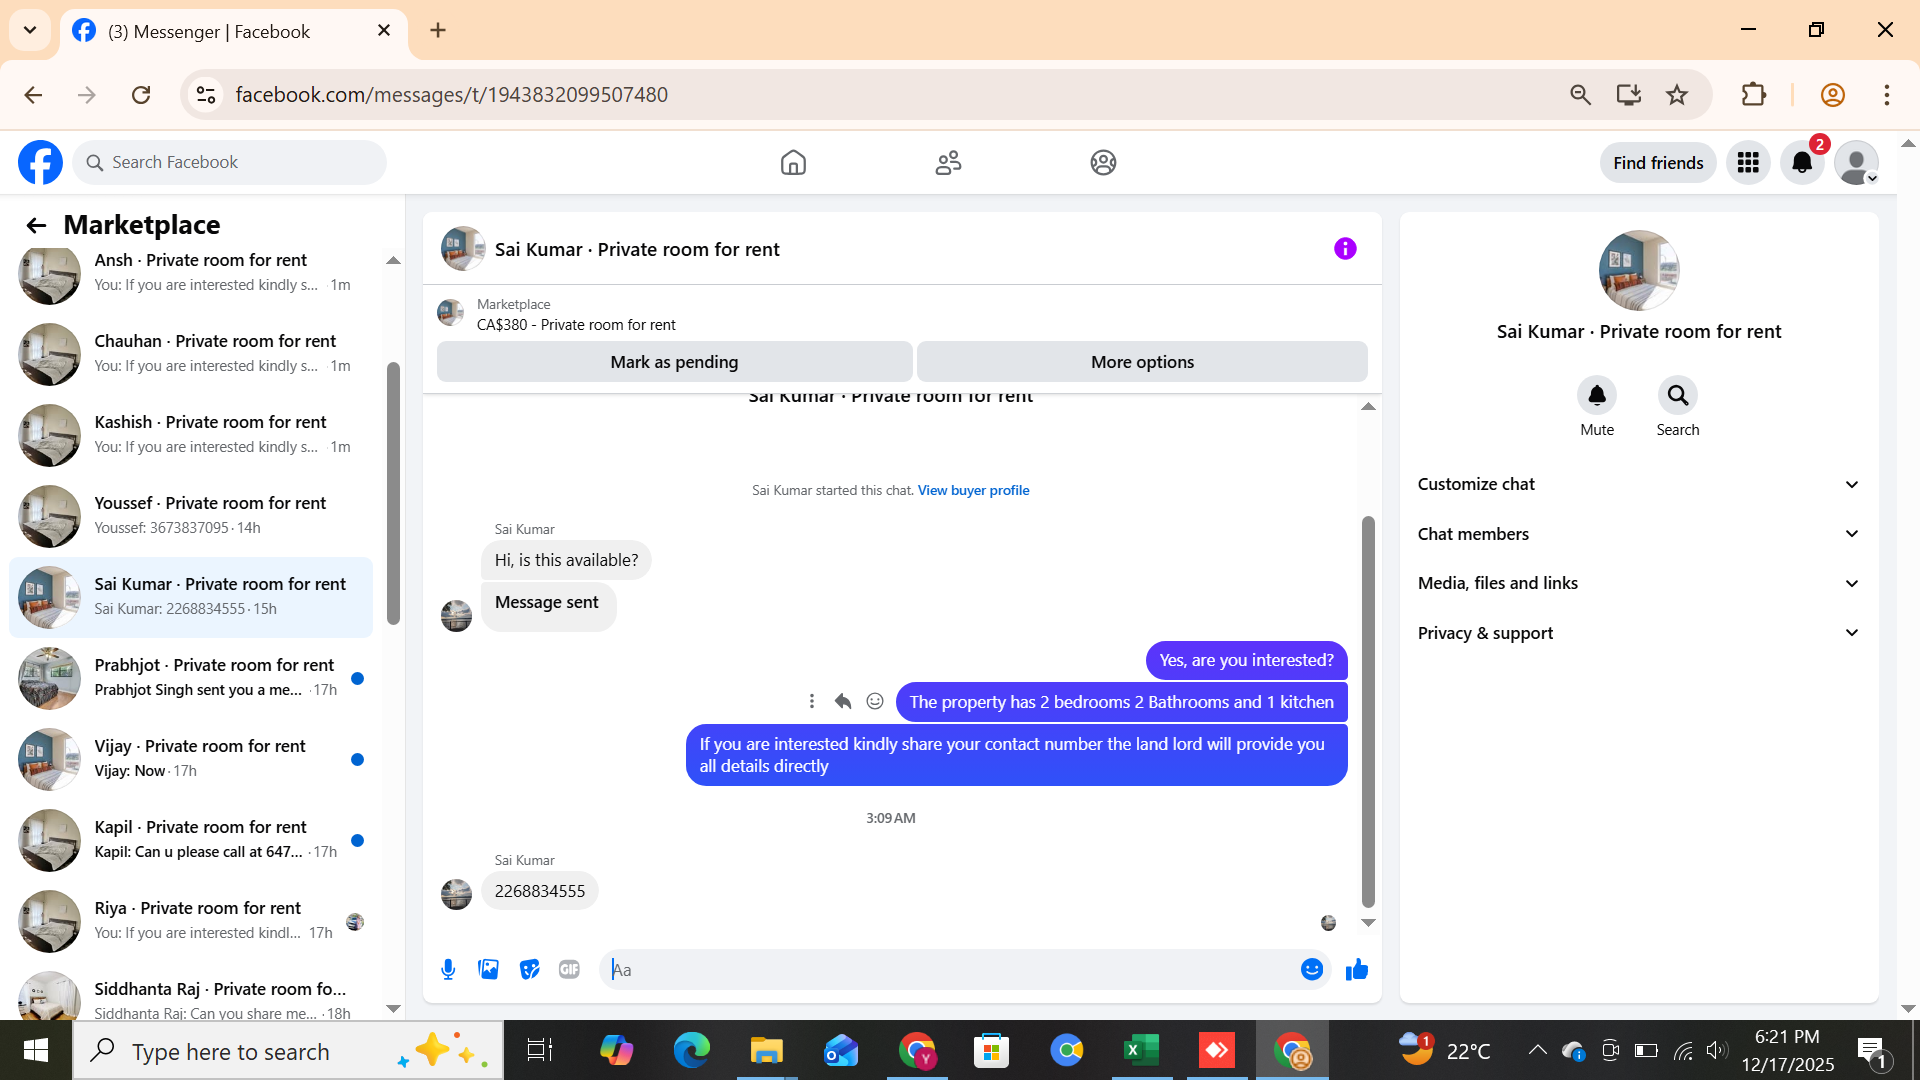Viewport: 1920px width, 1080px height.
Task: Click Mark as pending button
Action: (674, 362)
